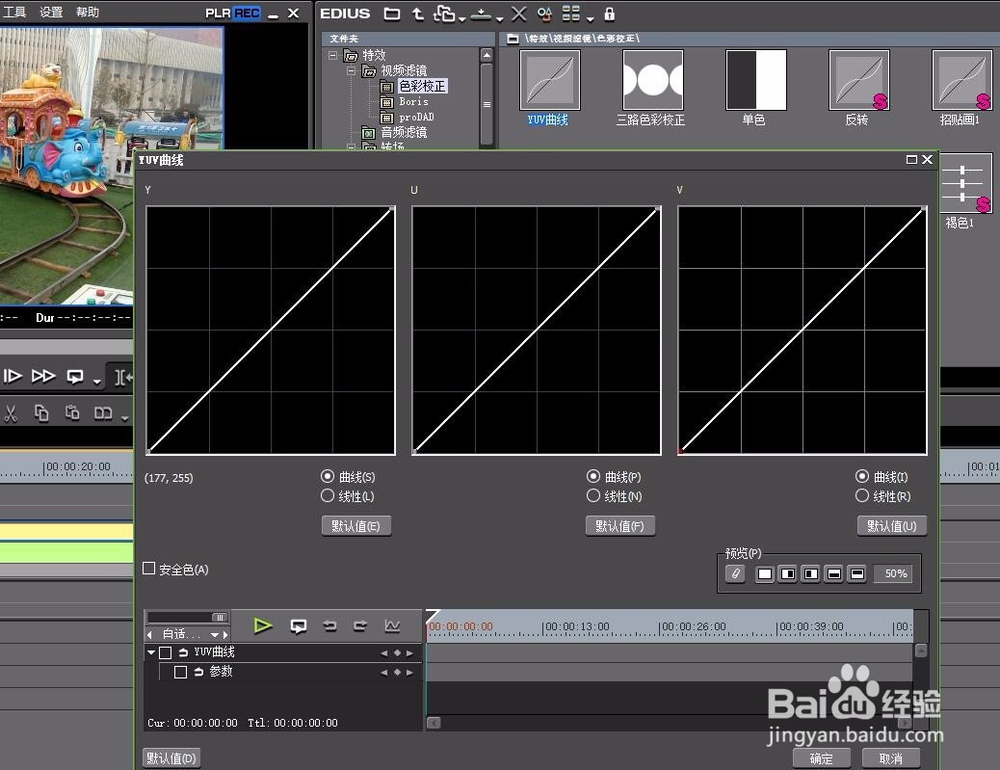Click the eyedropper preview icon
This screenshot has width=1000, height=770.
pos(735,574)
